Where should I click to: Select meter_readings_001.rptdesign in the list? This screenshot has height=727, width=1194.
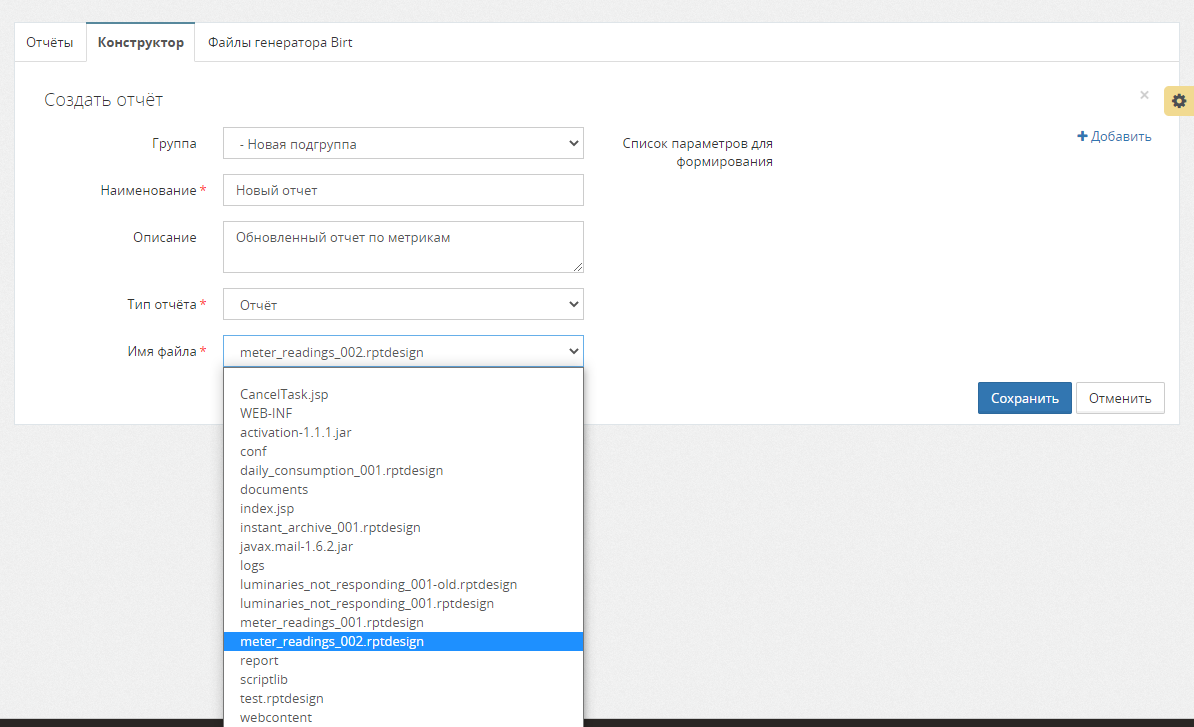pos(331,622)
